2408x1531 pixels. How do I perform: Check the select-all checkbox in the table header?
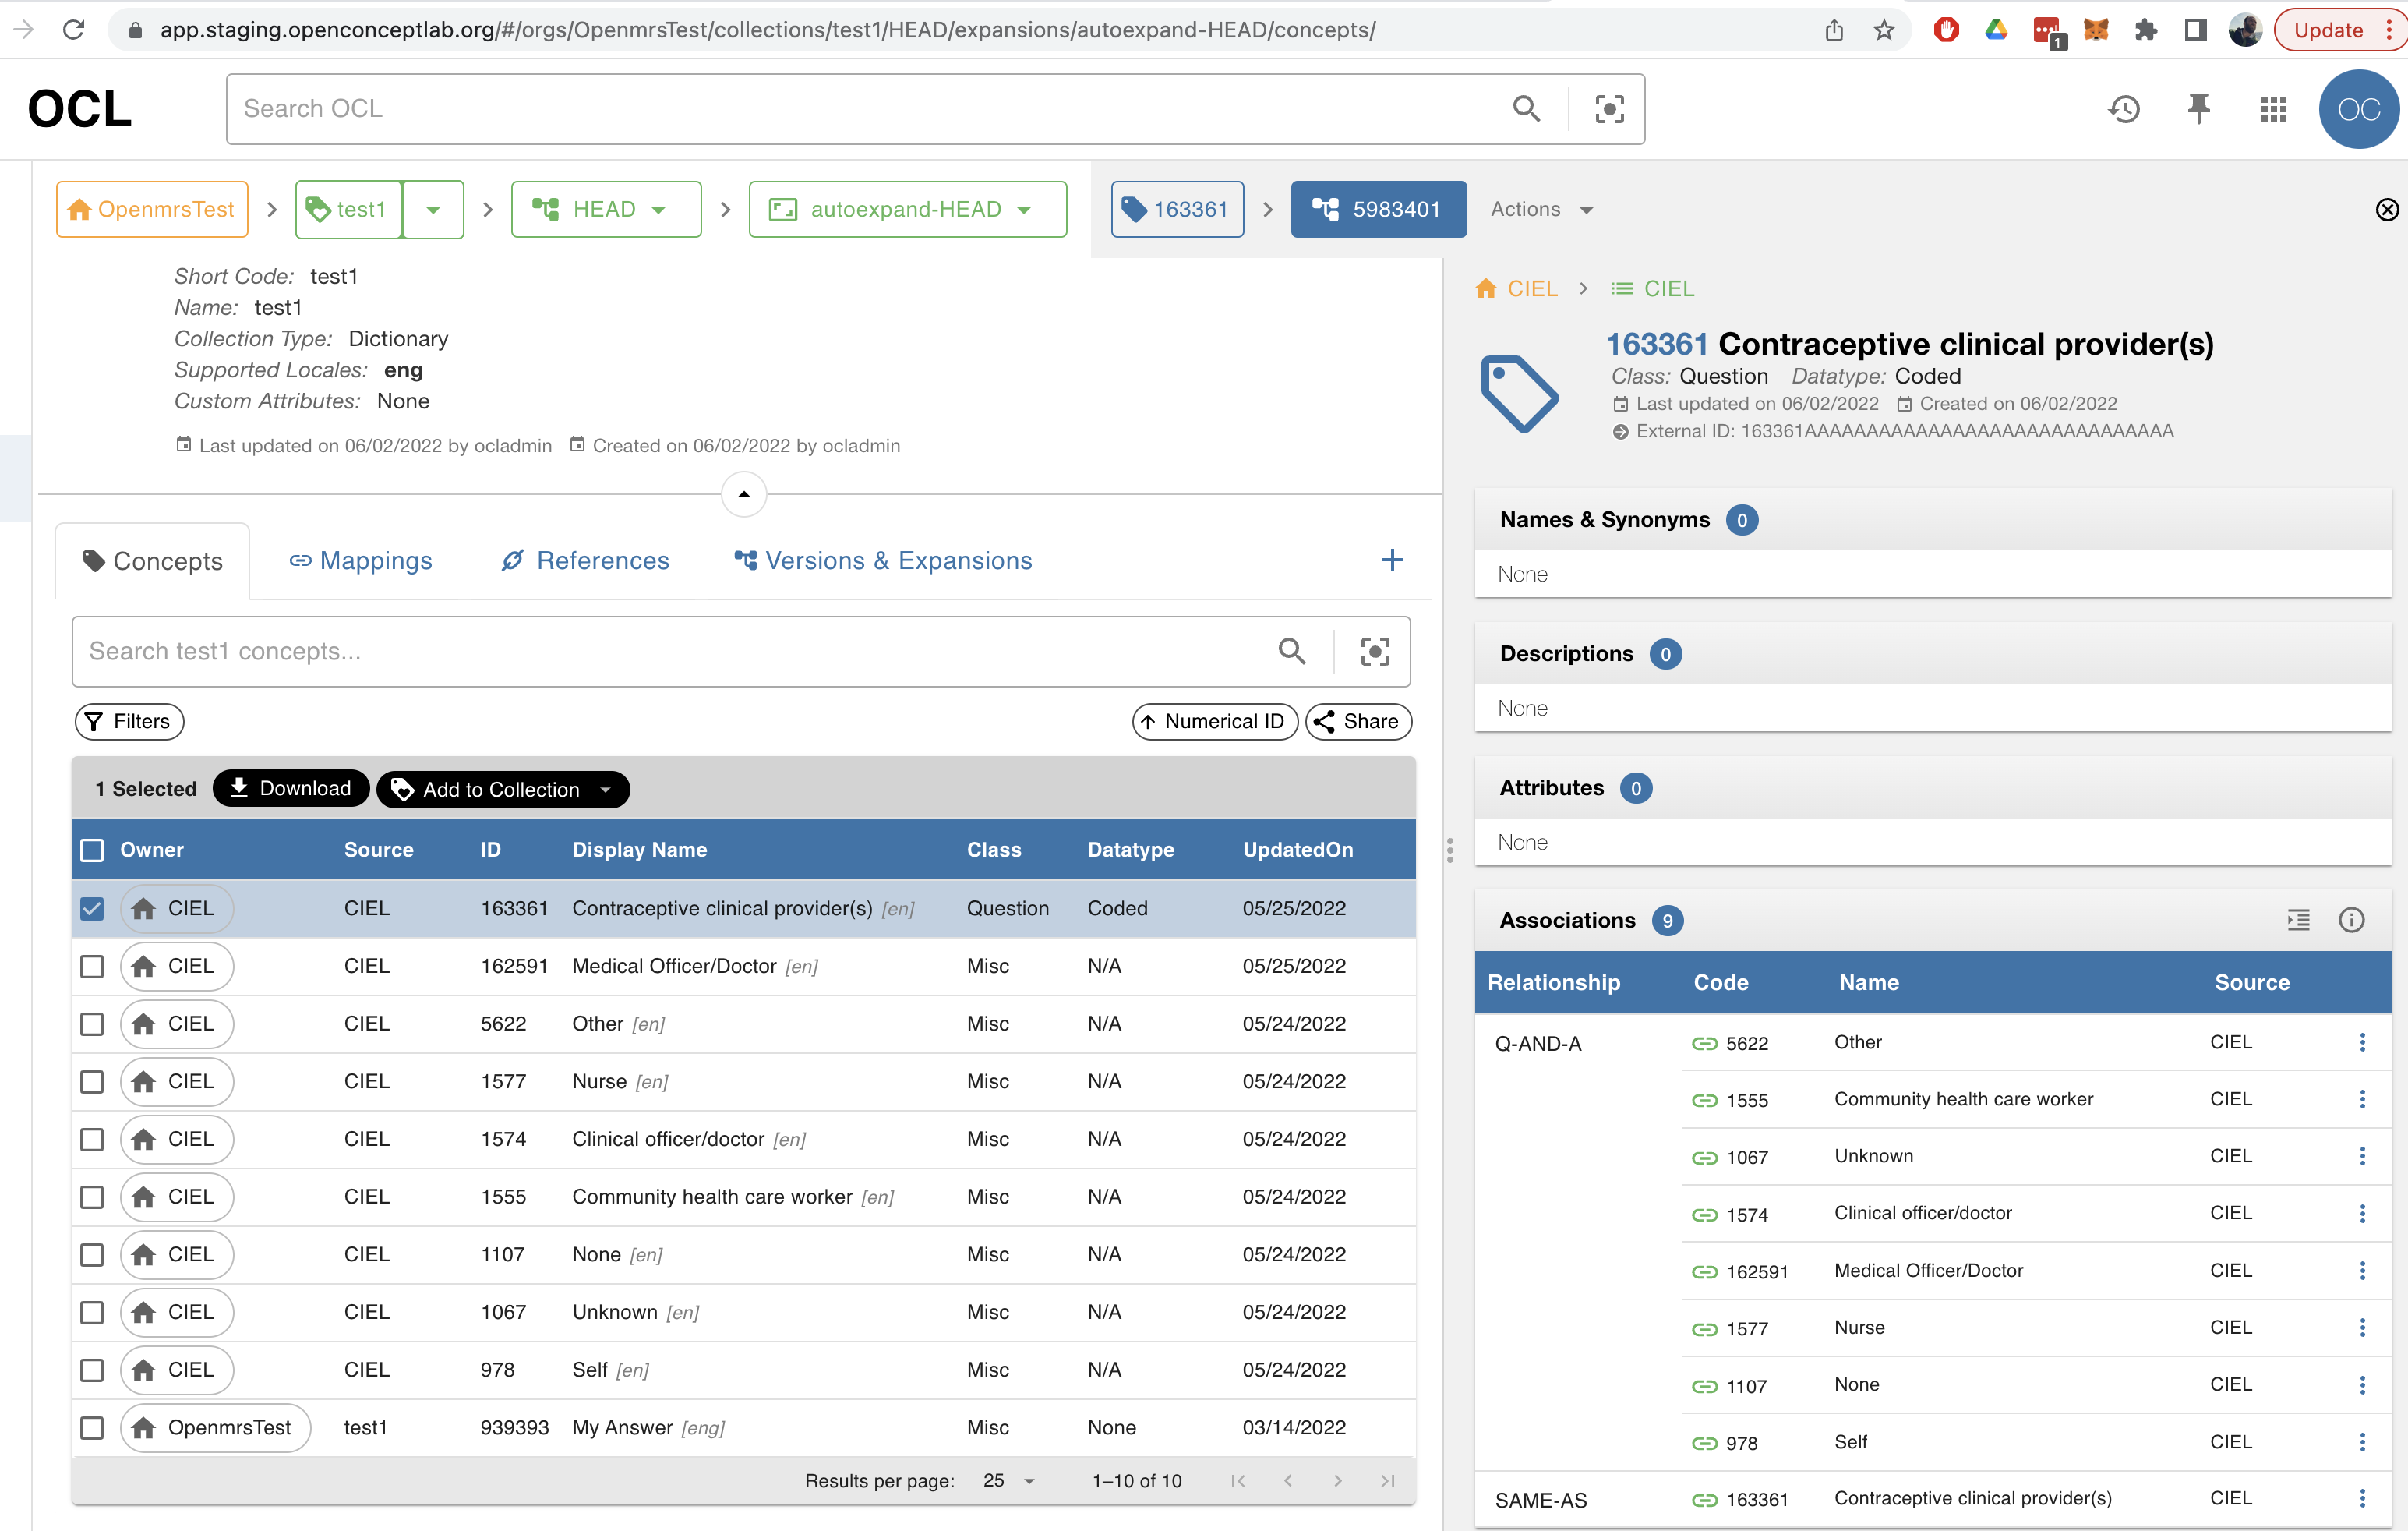92,849
